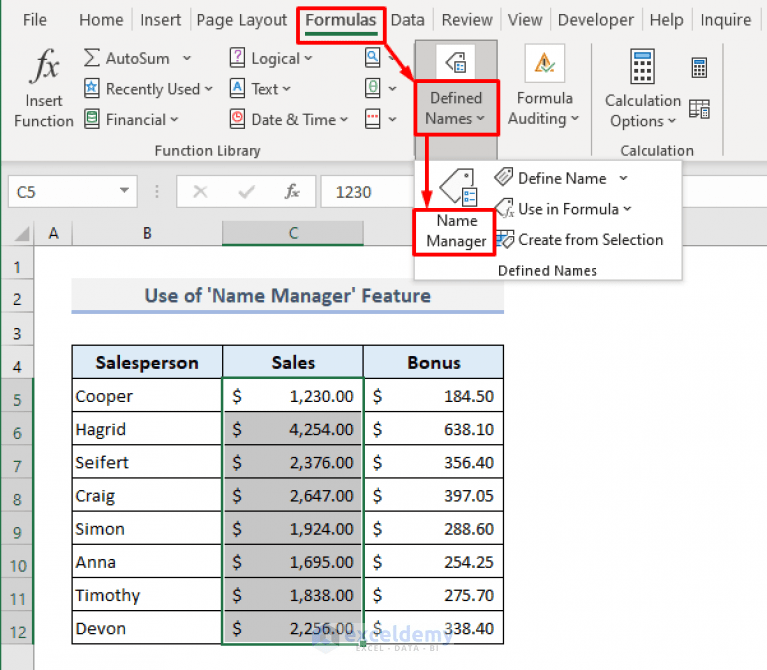Open Name Manager from the dropdown panel

456,210
